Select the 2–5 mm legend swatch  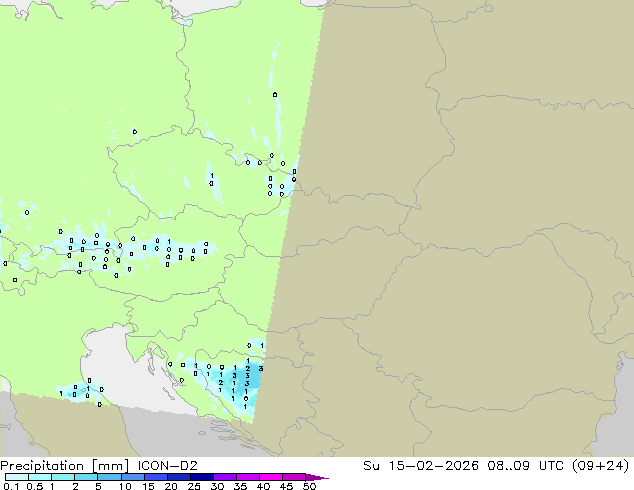tap(86, 477)
